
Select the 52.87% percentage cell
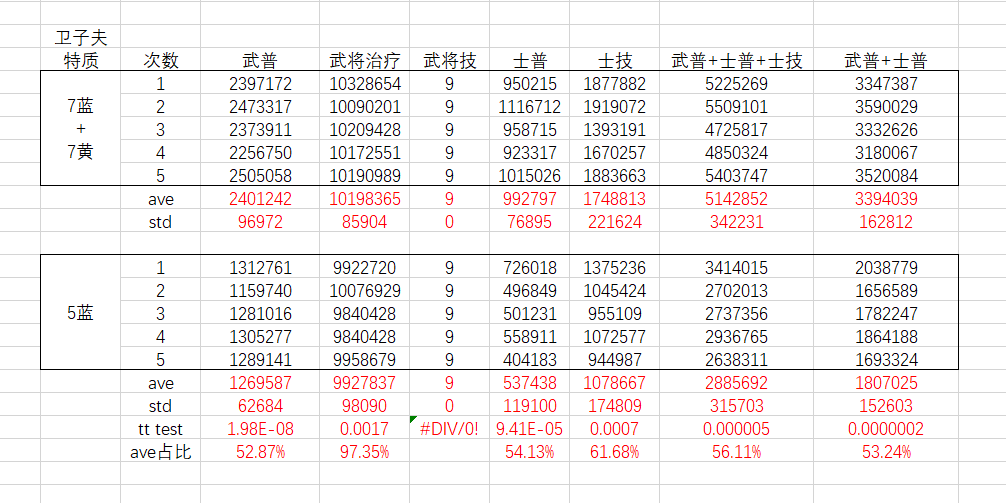tap(260, 452)
